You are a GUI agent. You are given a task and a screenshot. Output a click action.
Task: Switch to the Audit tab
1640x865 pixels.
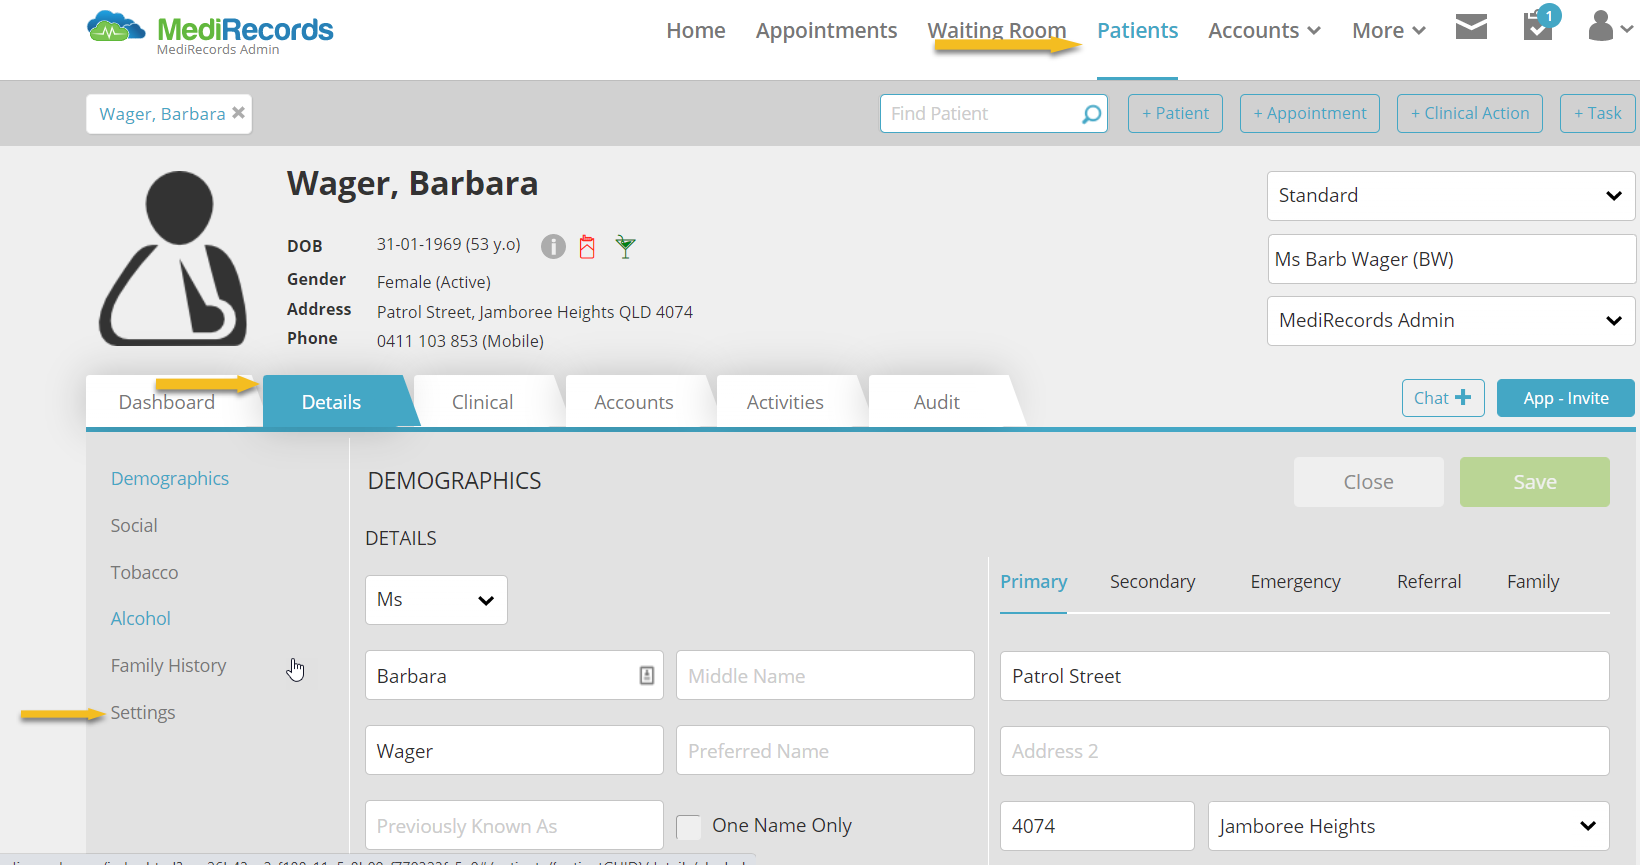point(937,402)
